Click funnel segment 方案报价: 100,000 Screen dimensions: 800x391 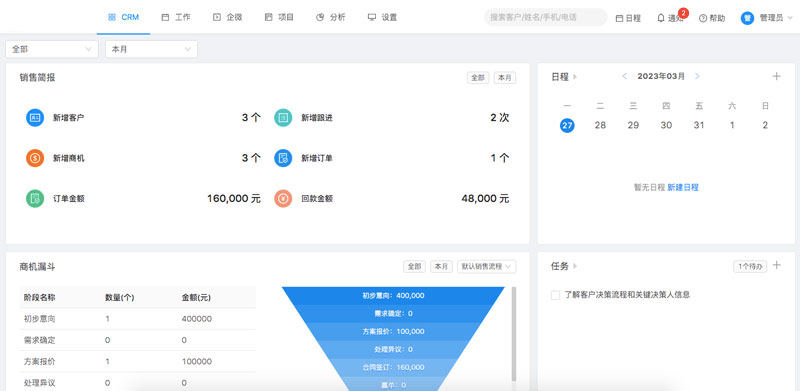(x=393, y=331)
